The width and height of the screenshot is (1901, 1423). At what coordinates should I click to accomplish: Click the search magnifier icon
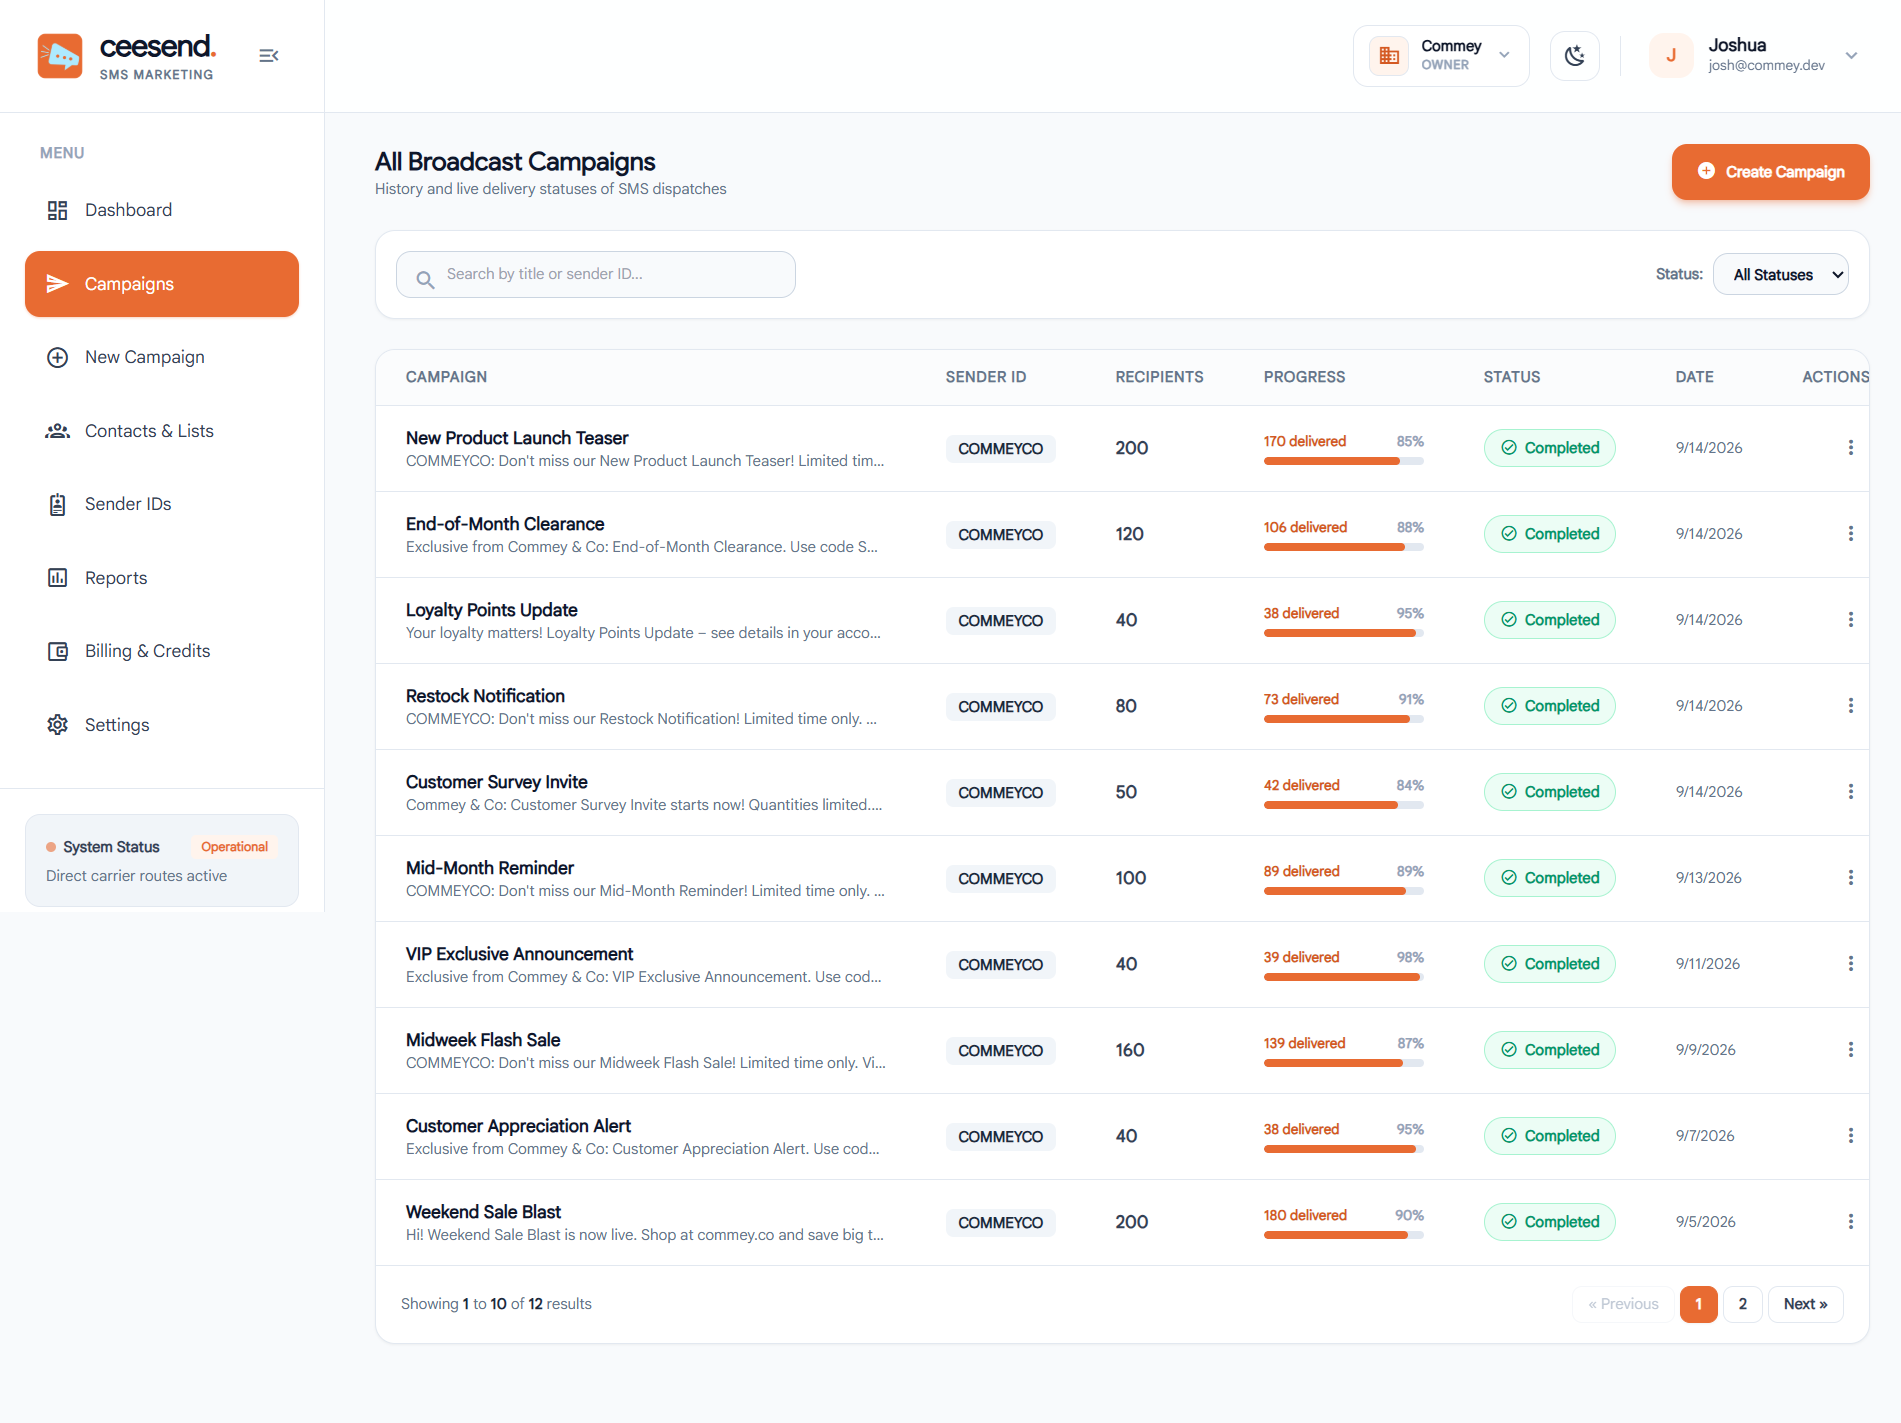(425, 280)
